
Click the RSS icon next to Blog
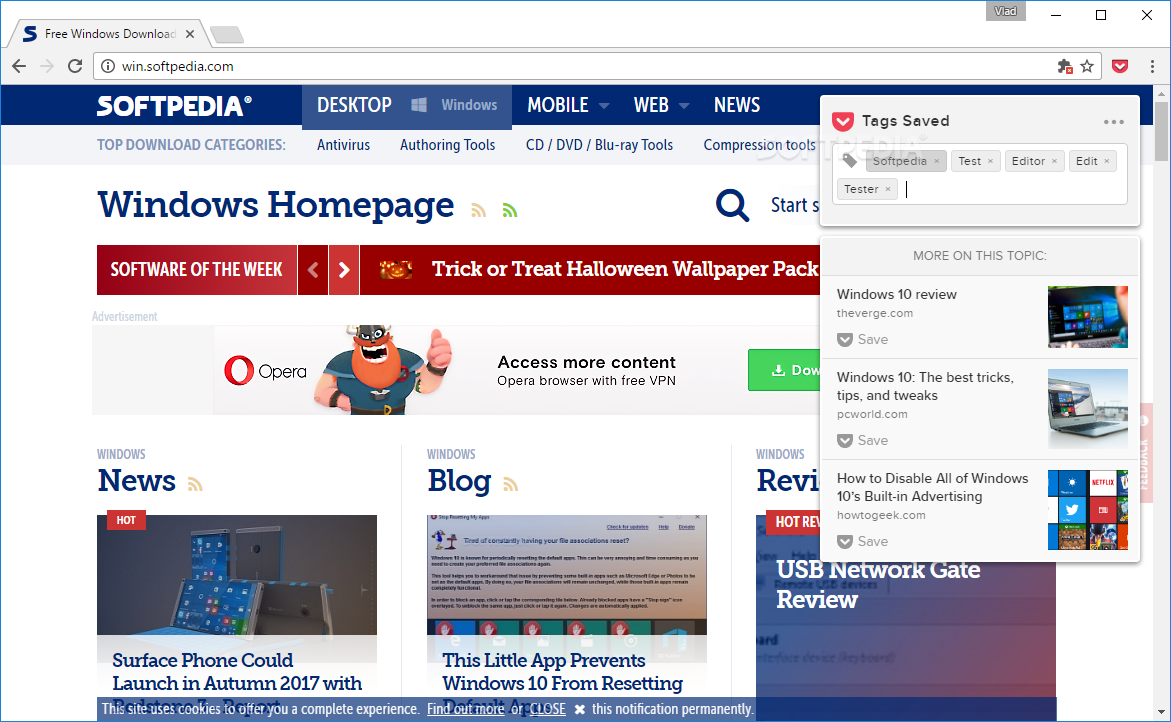[511, 485]
